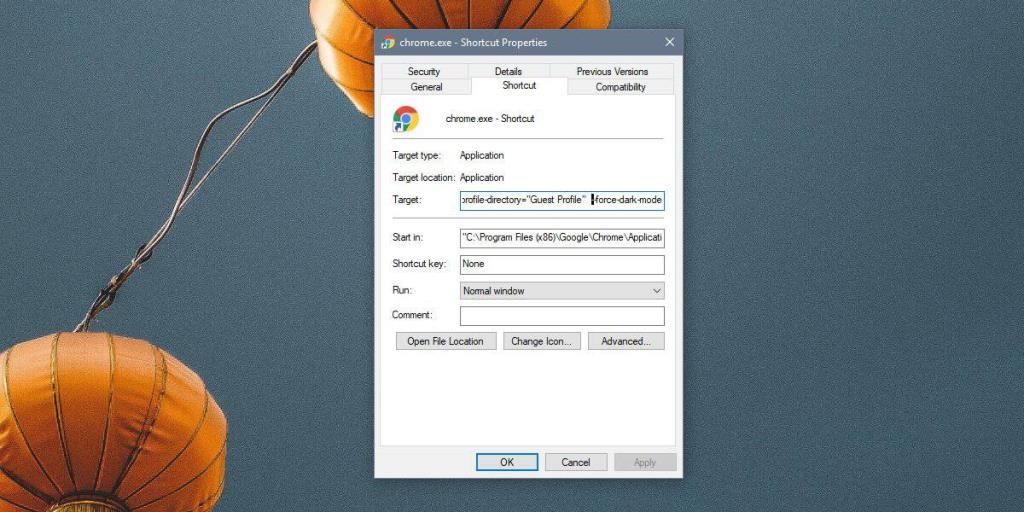Cancel the shortcut properties changes
The image size is (1024, 512).
(x=576, y=462)
